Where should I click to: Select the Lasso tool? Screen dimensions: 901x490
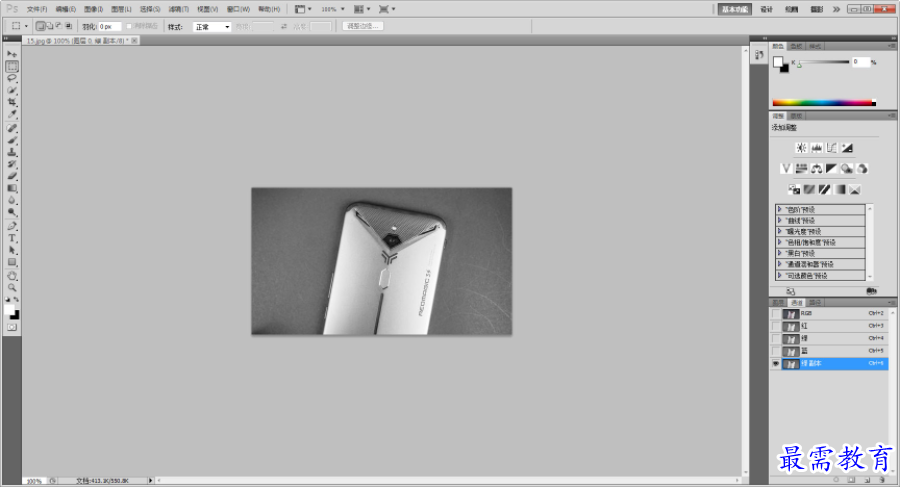click(x=11, y=78)
